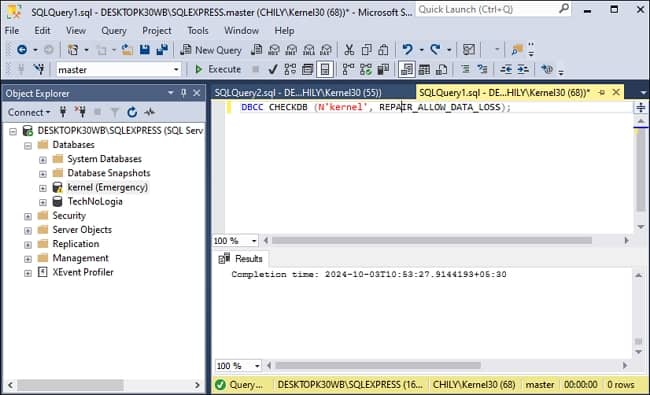Open the Project menu
Image resolution: width=650 pixels, height=395 pixels.
pos(157,31)
